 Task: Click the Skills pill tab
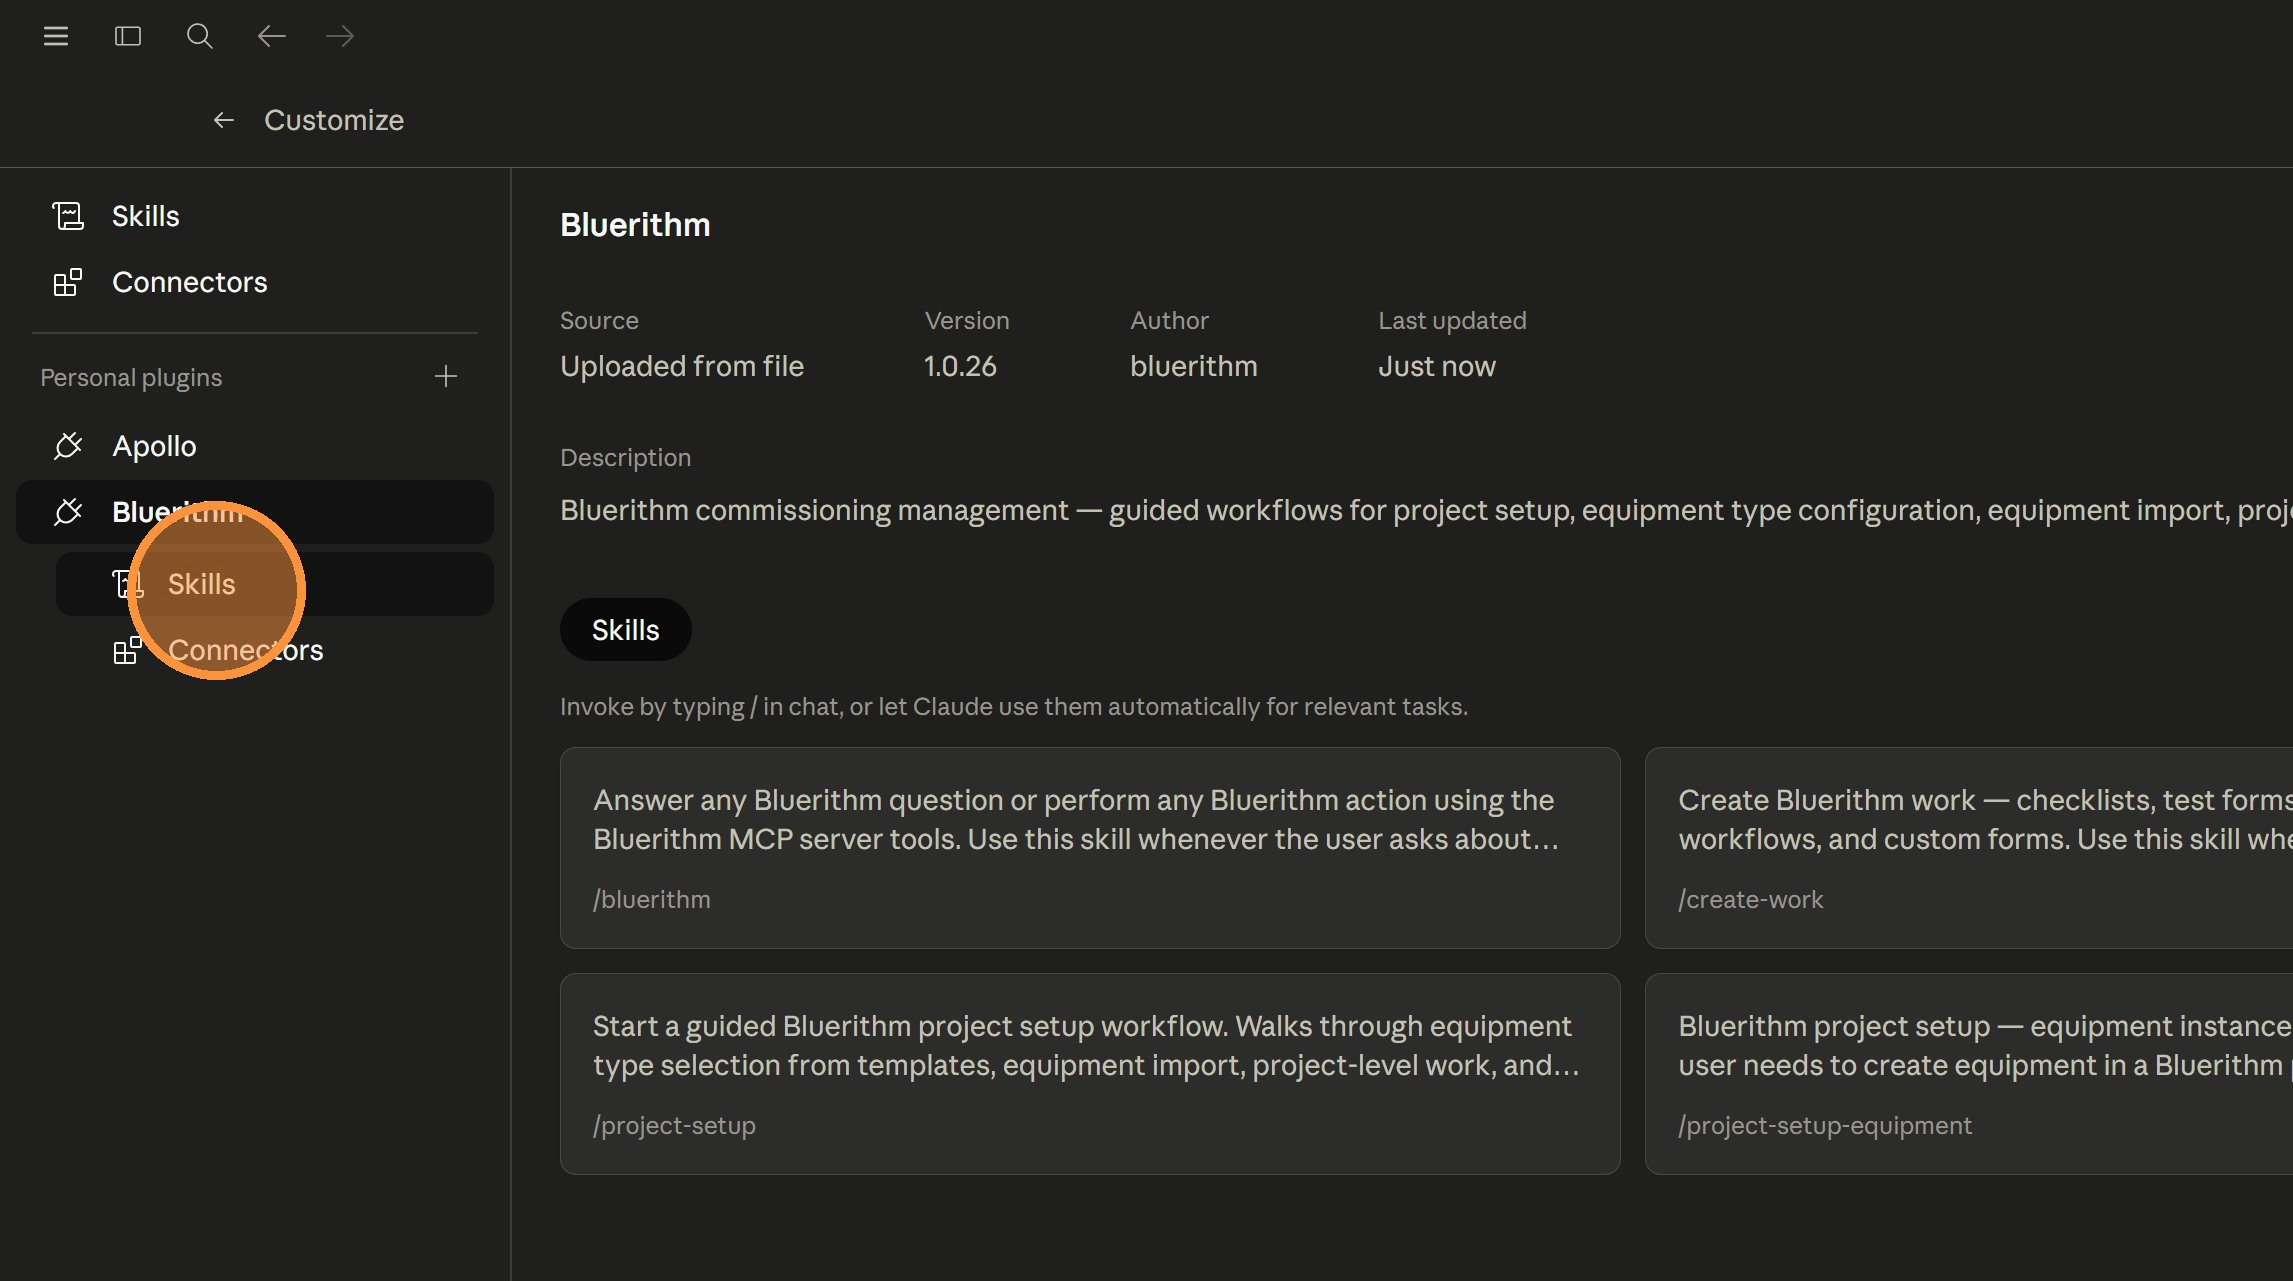[625, 630]
